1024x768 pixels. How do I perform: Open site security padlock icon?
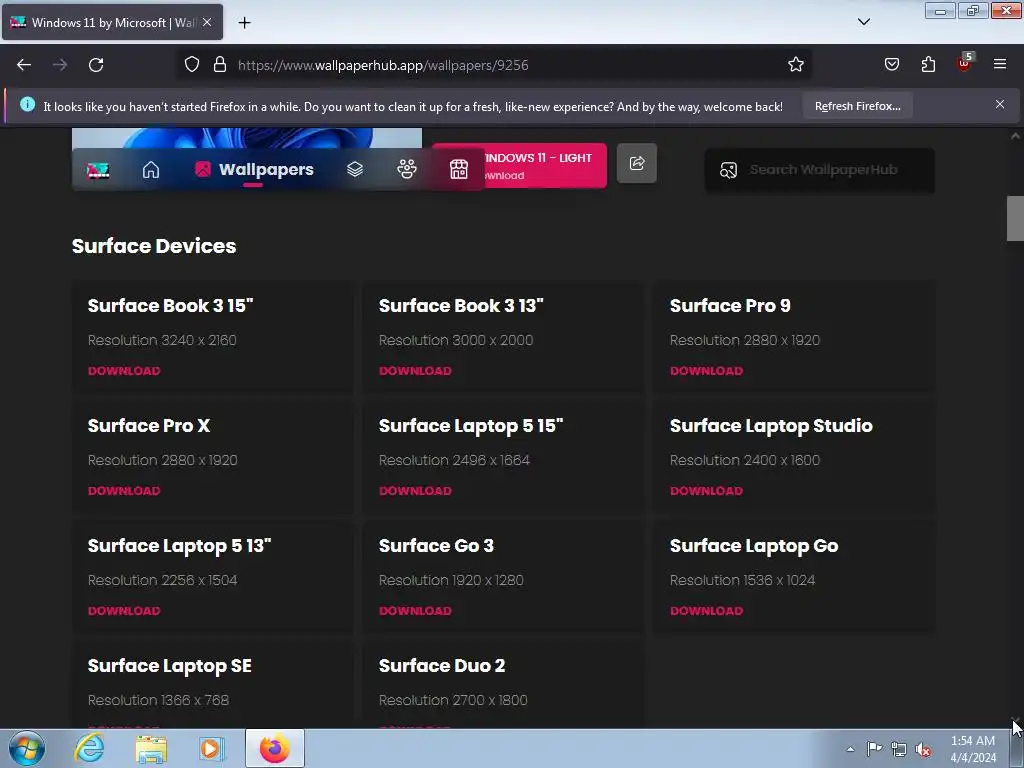tap(220, 65)
